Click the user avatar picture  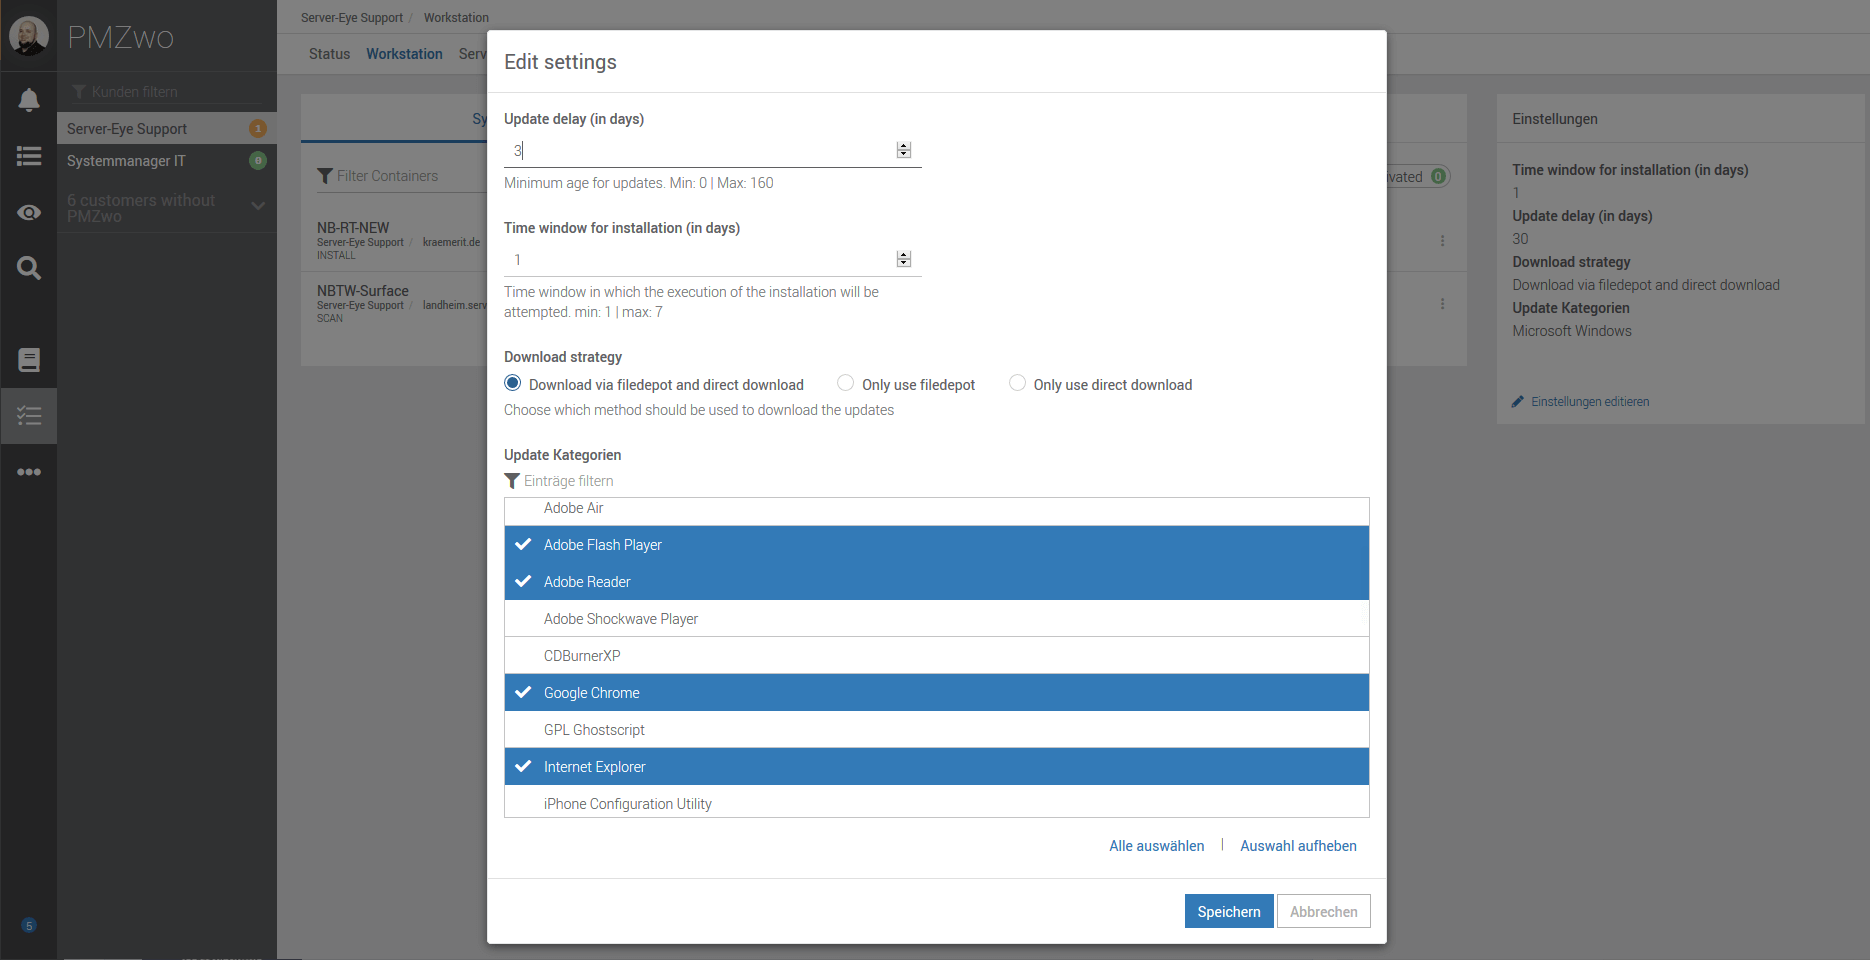click(28, 36)
